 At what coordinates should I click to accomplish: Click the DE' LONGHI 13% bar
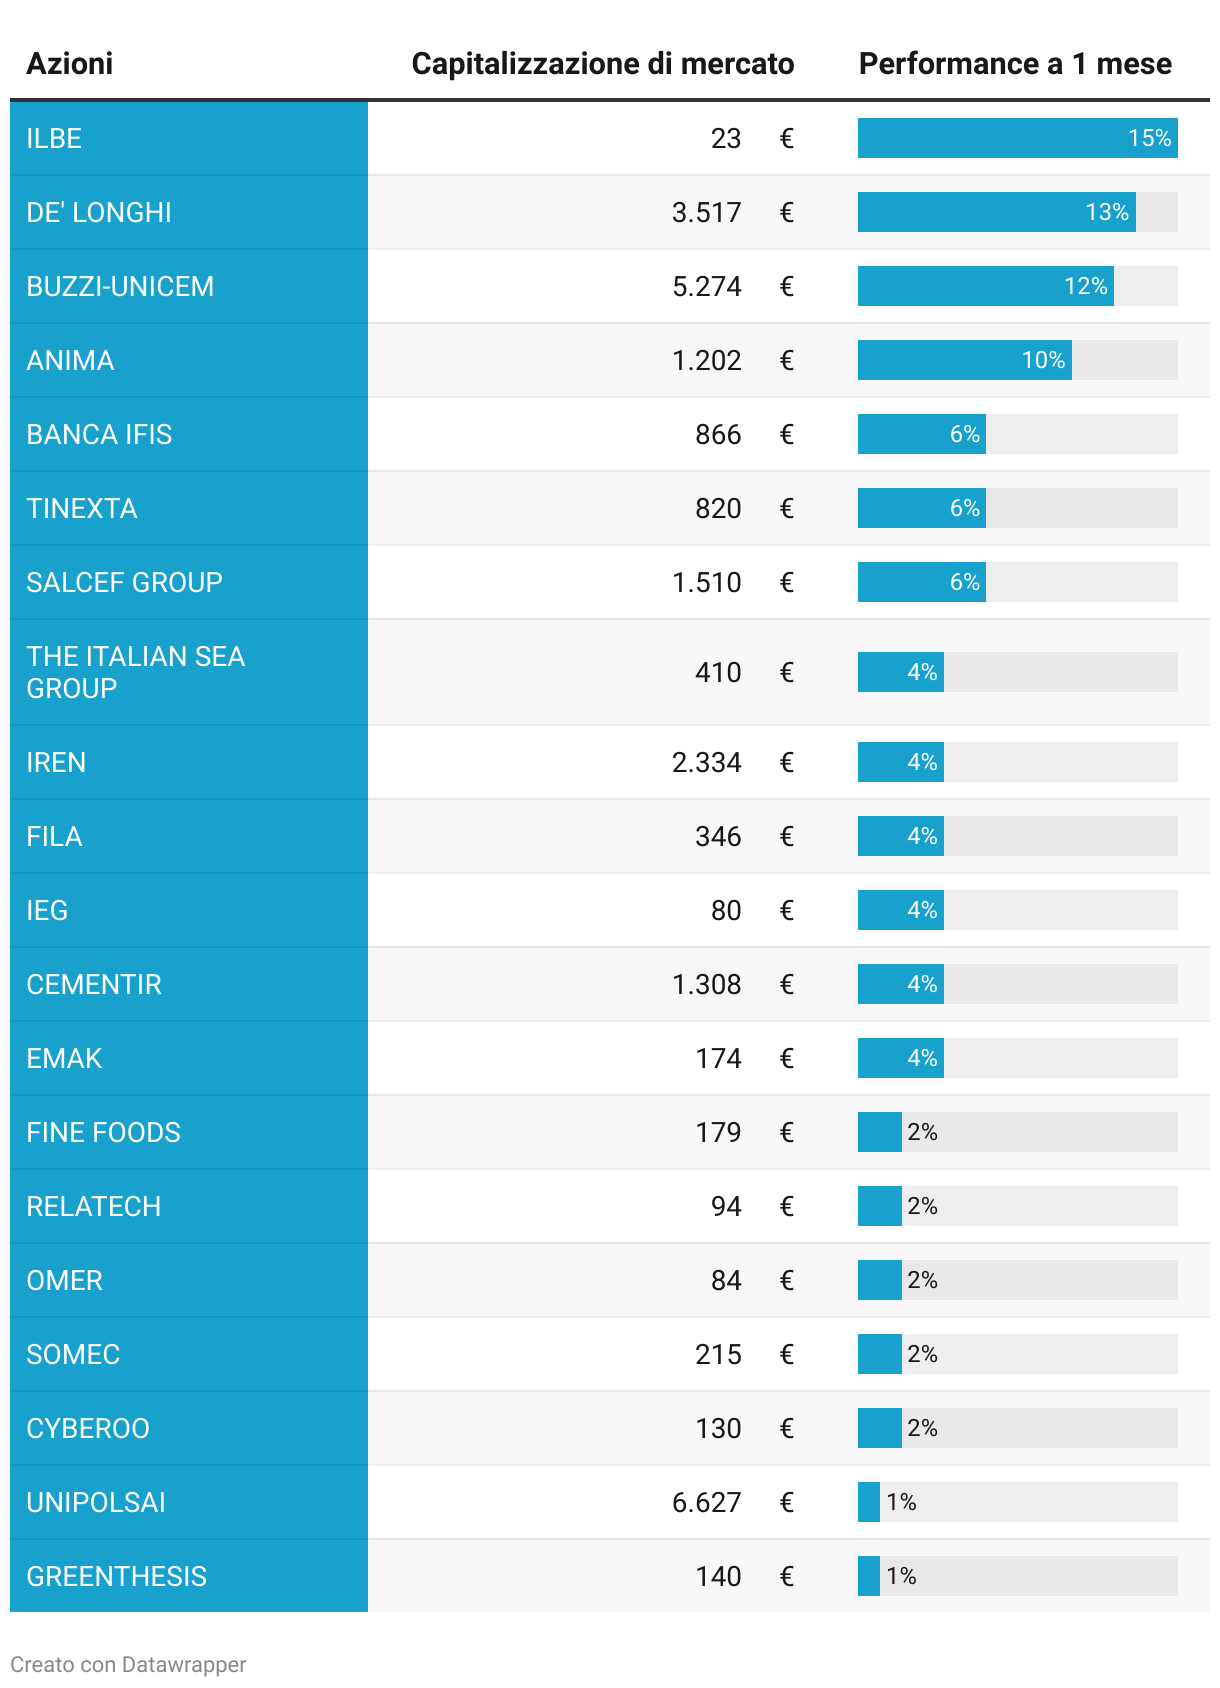click(x=997, y=212)
